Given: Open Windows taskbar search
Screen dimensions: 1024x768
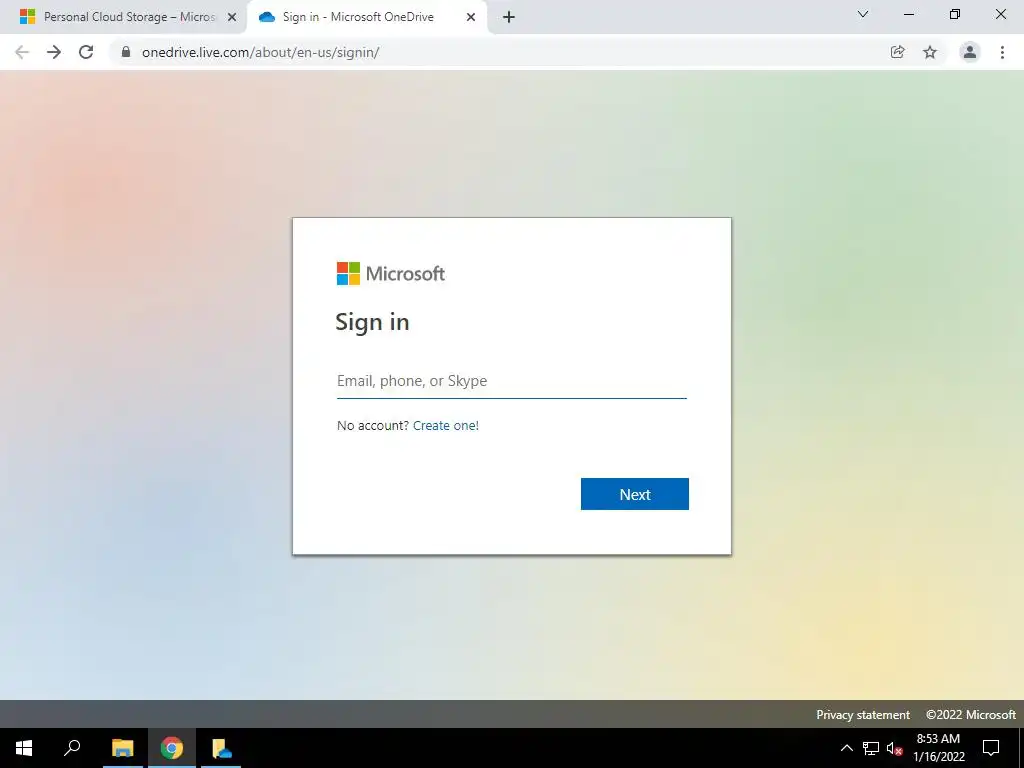Looking at the screenshot, I should pyautogui.click(x=72, y=748).
